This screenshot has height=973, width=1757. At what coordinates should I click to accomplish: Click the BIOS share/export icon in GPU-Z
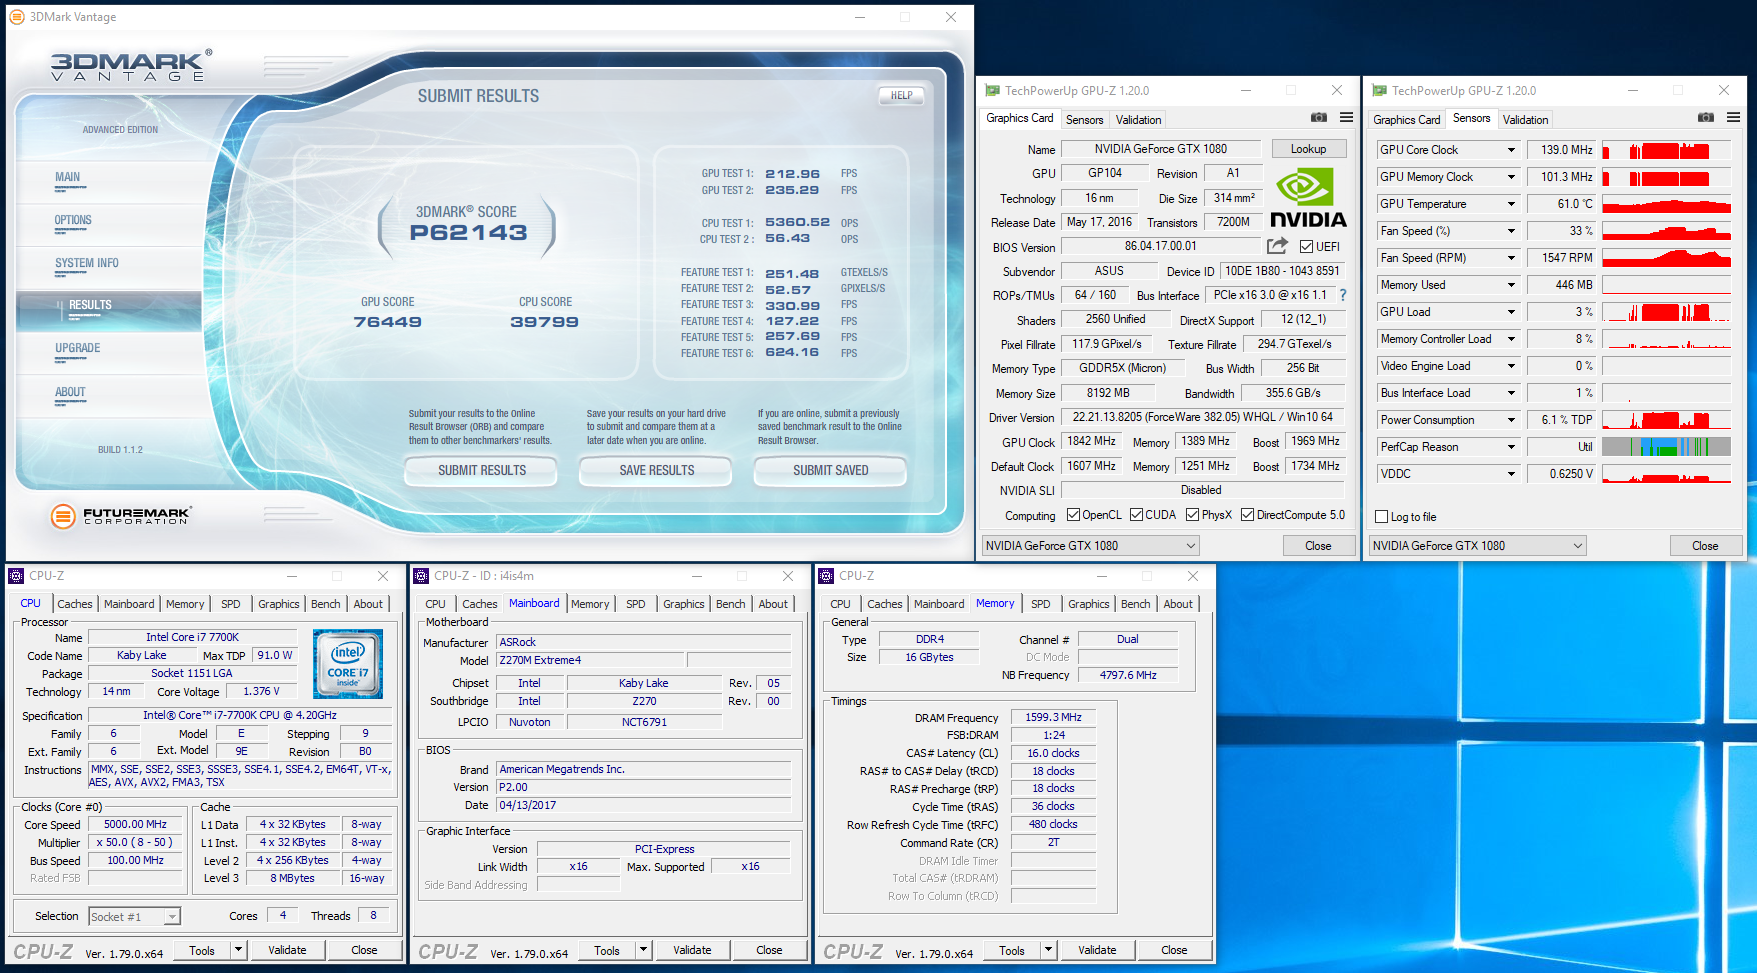pyautogui.click(x=1277, y=245)
